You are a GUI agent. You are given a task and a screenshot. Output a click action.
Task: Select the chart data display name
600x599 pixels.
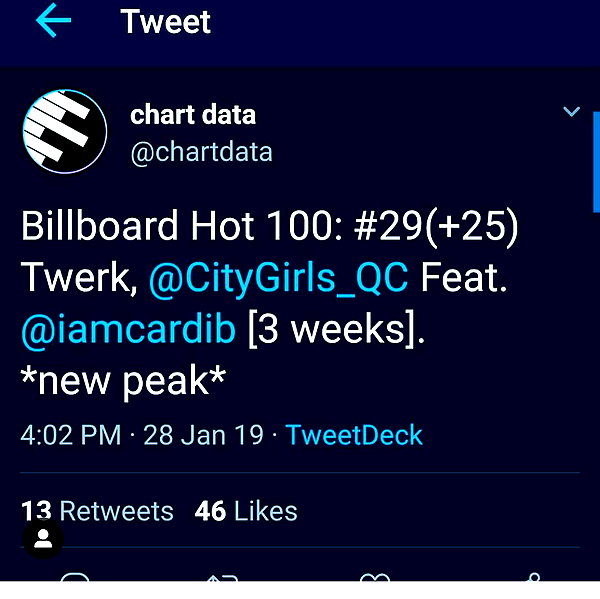click(193, 114)
